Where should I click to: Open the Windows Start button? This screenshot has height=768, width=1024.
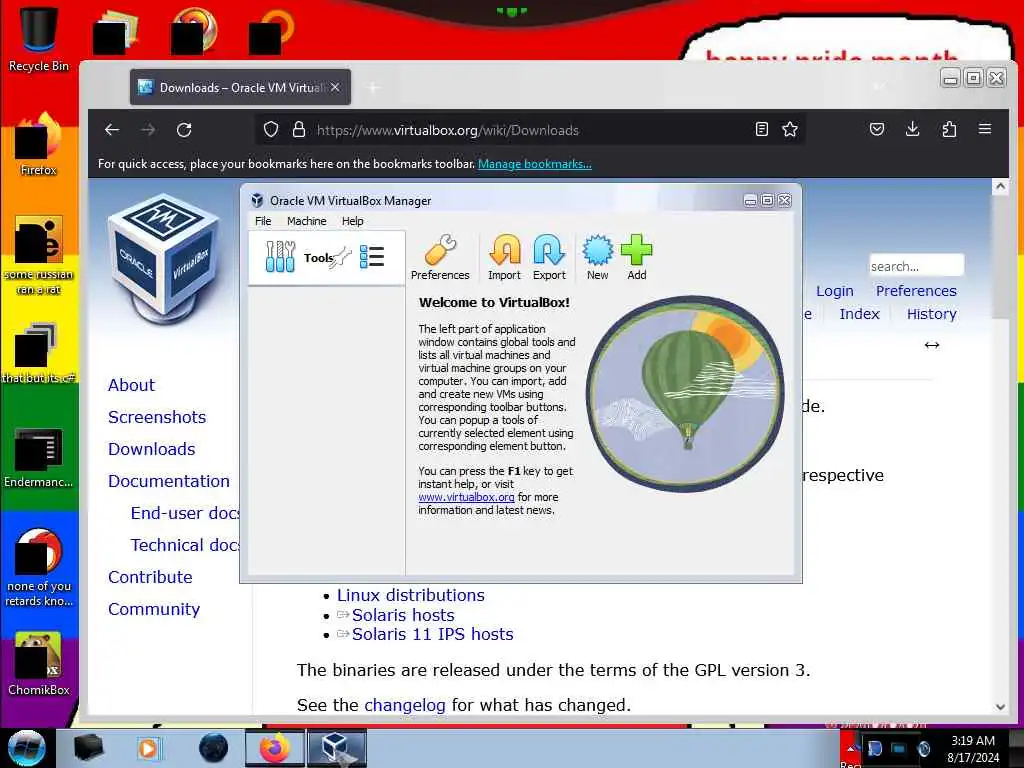[x=26, y=748]
